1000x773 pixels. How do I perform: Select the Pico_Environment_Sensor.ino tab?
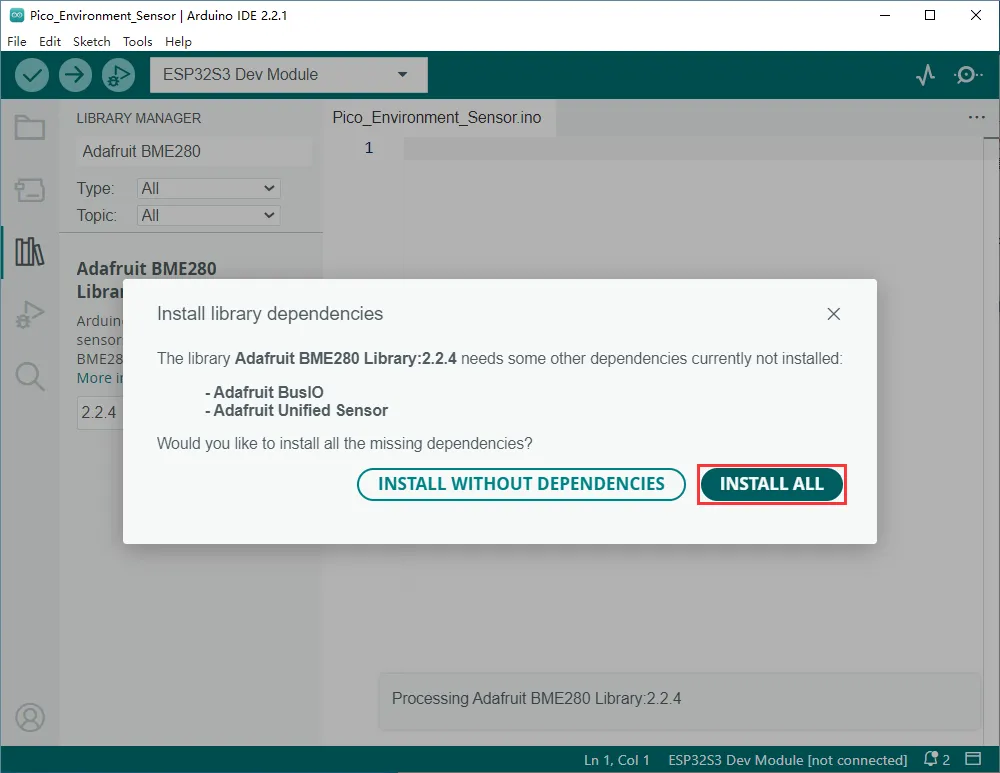[437, 118]
